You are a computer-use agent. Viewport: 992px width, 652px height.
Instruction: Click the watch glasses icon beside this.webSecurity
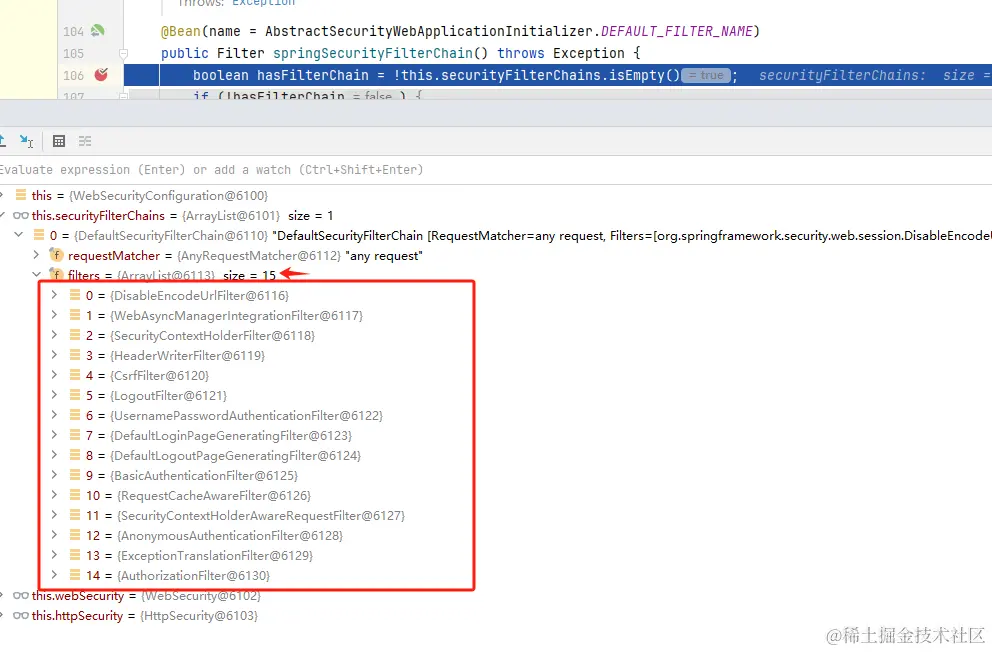(x=21, y=595)
